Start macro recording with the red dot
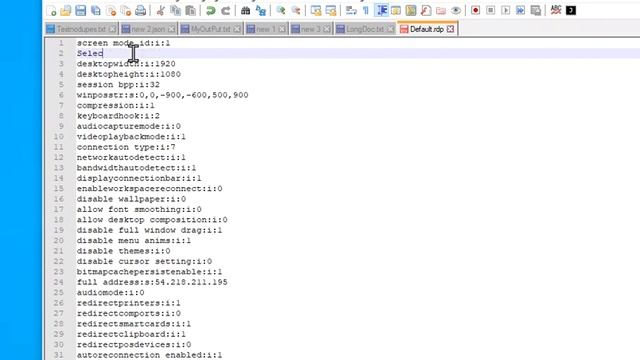 476,11
